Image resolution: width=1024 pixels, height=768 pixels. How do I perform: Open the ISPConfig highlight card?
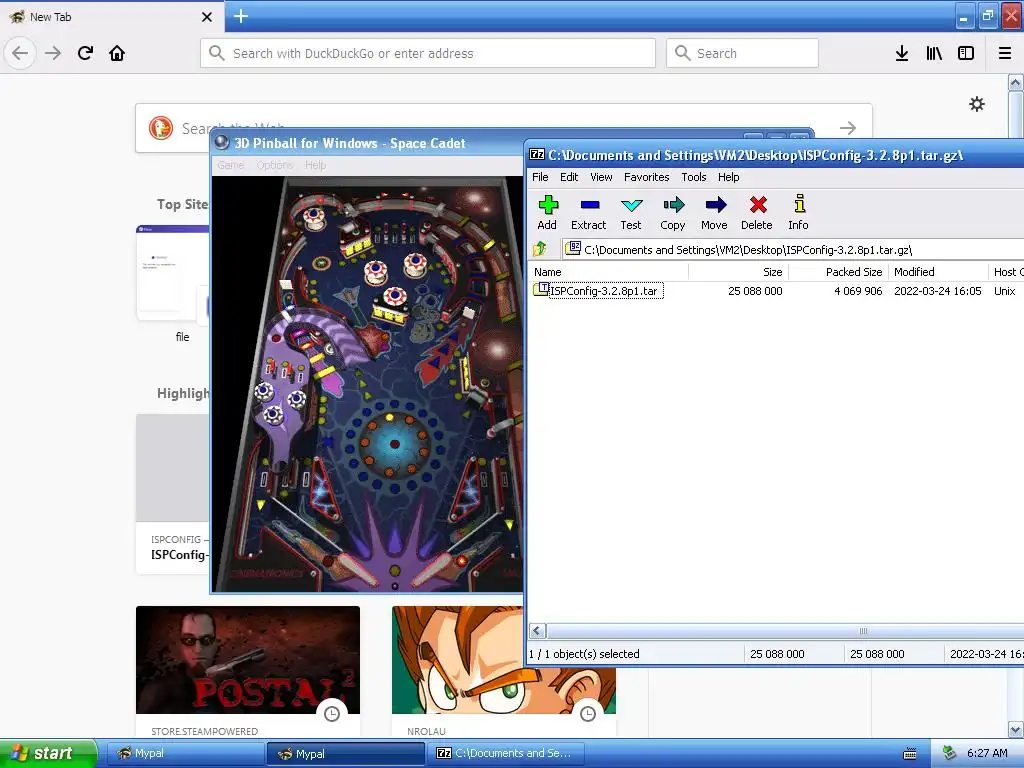click(173, 494)
